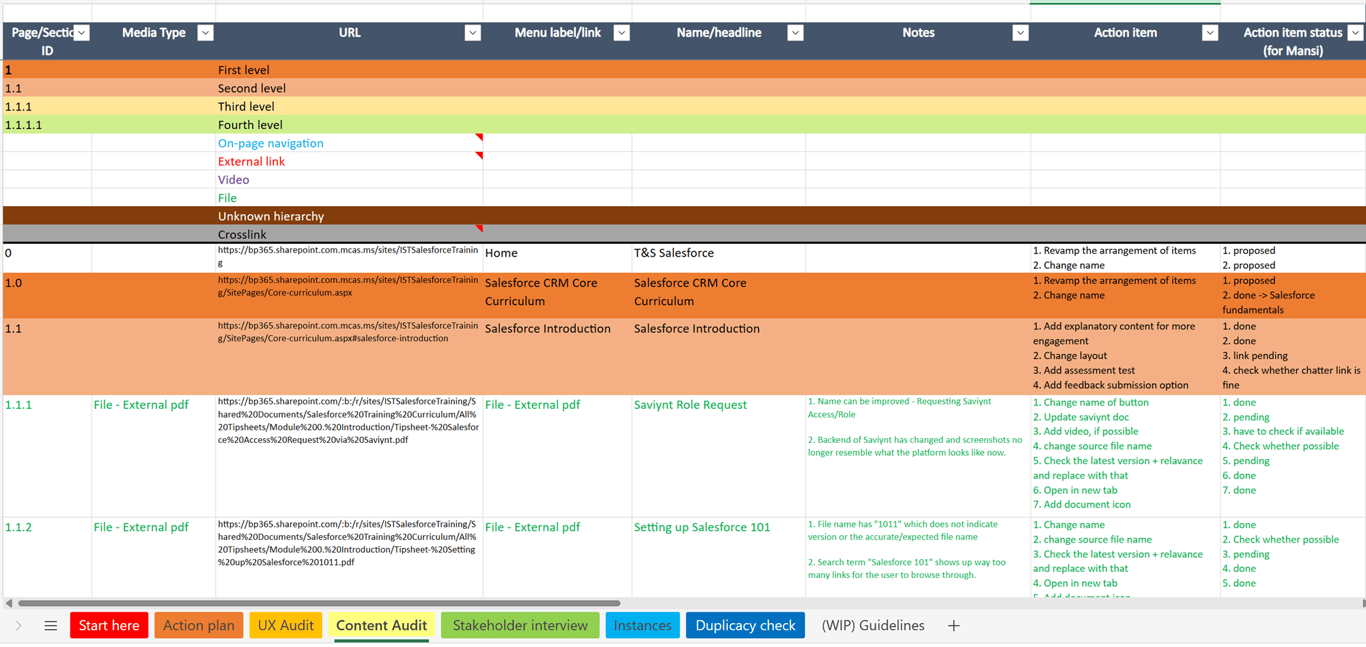Switch to the UX Audit sheet tab

[x=286, y=626]
